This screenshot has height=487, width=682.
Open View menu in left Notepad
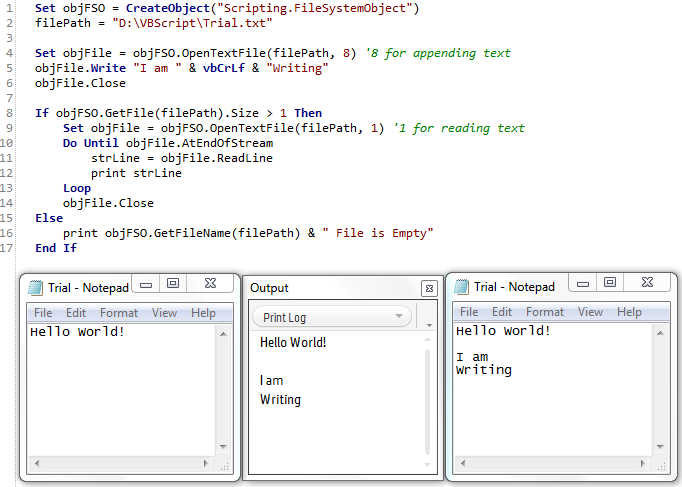click(164, 313)
